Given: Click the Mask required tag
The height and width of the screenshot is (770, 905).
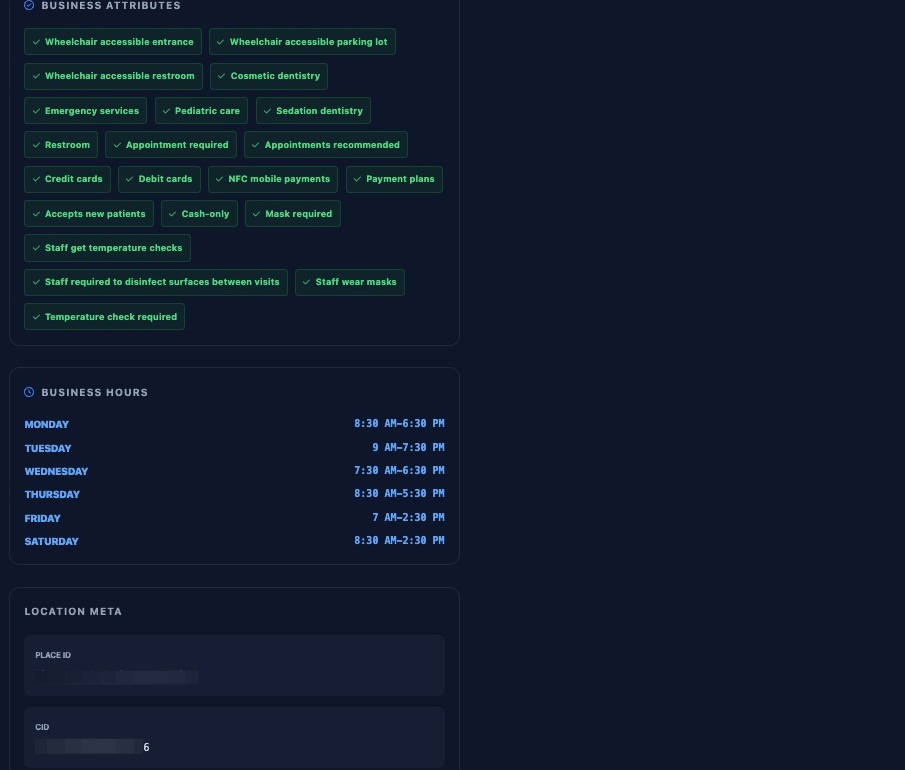Looking at the screenshot, I should tap(293, 214).
